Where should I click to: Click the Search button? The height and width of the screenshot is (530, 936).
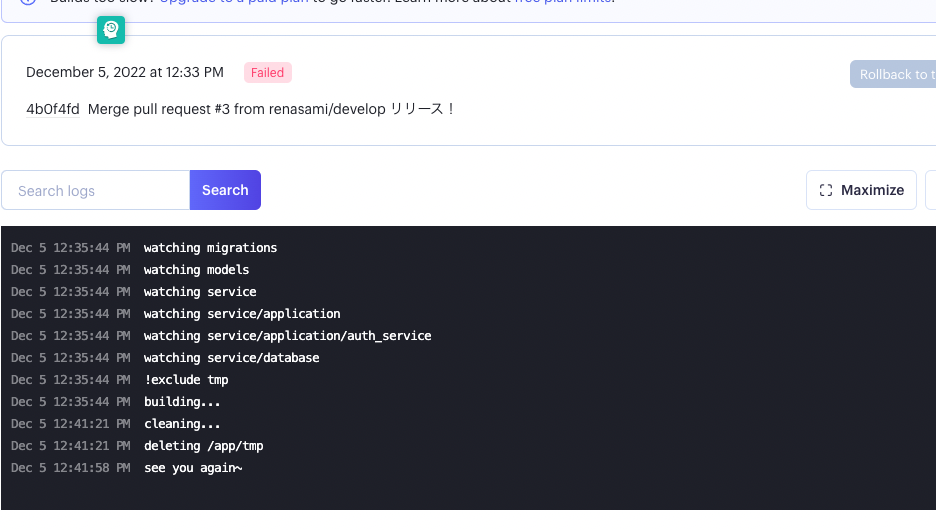tap(225, 190)
